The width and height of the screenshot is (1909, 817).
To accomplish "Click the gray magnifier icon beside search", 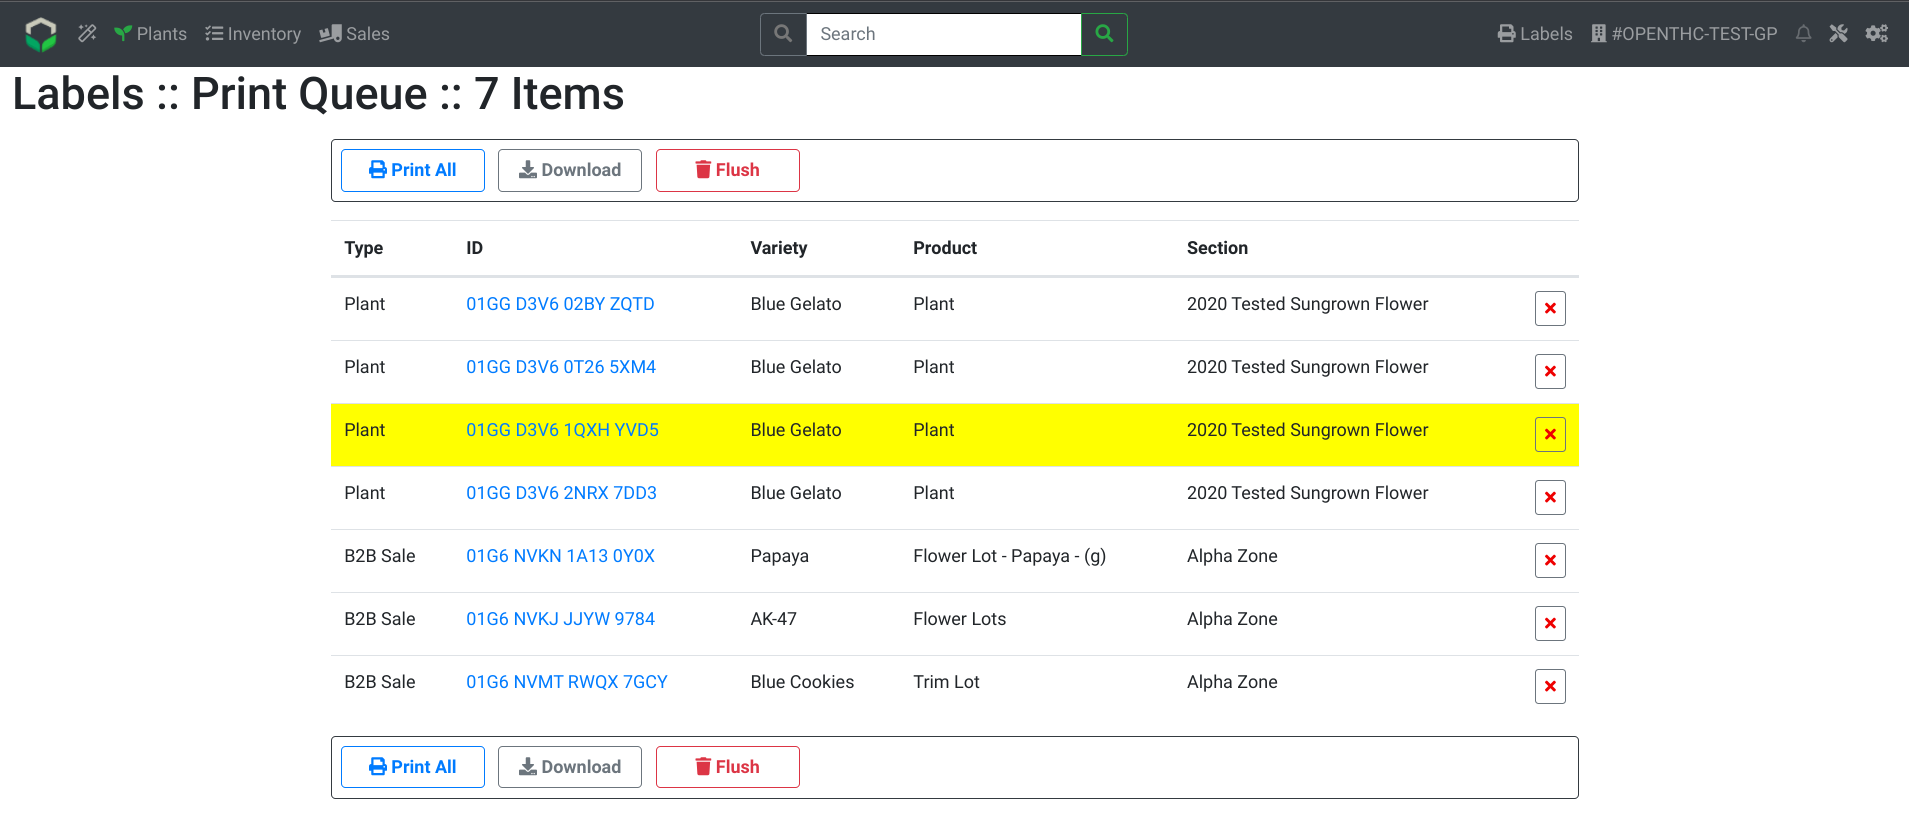I will (x=783, y=34).
